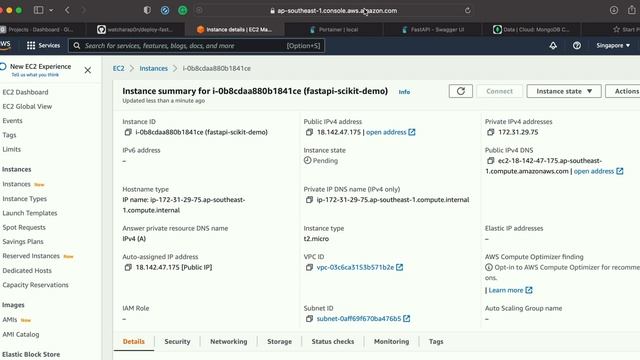Switch to the Tags tab

click(x=436, y=342)
